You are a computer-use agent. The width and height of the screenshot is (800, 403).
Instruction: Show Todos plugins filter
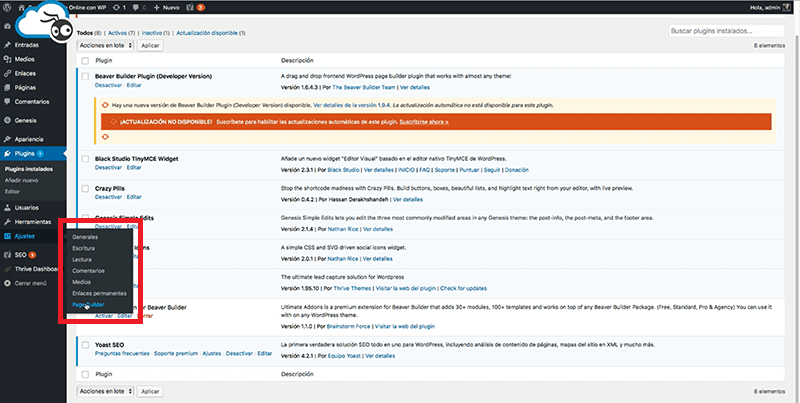click(x=85, y=33)
